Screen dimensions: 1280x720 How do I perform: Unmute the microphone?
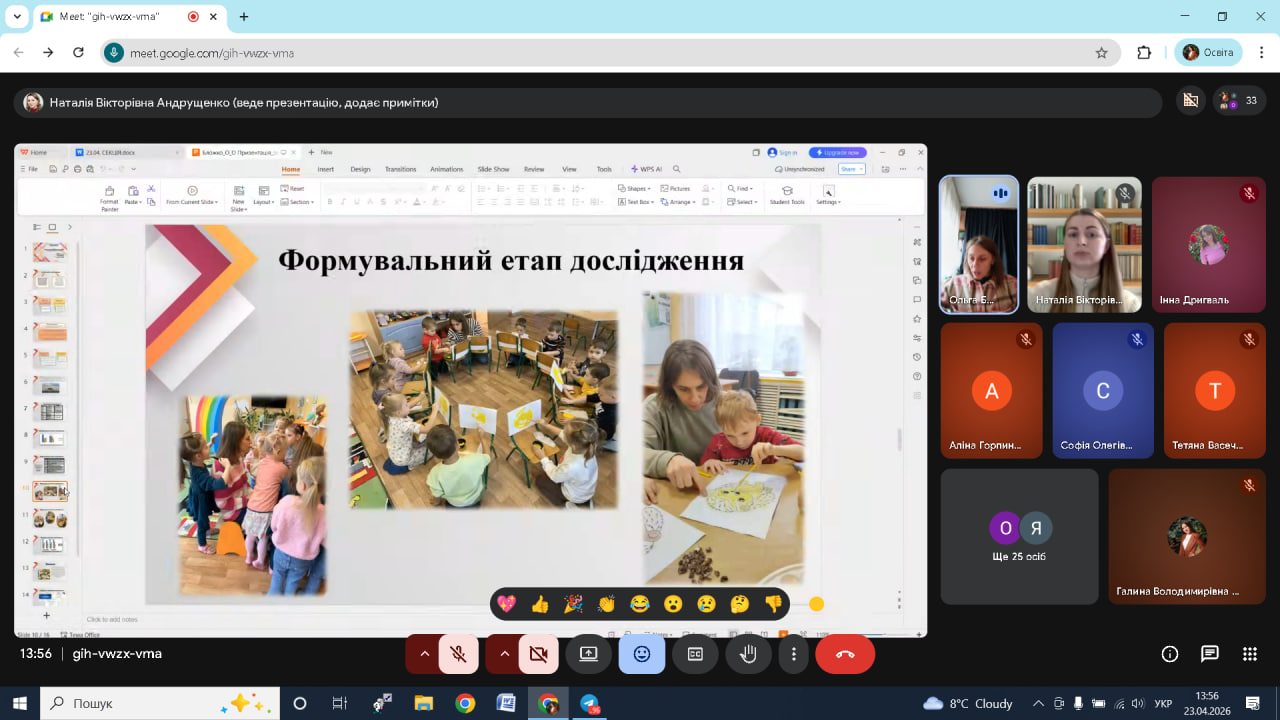click(458, 654)
